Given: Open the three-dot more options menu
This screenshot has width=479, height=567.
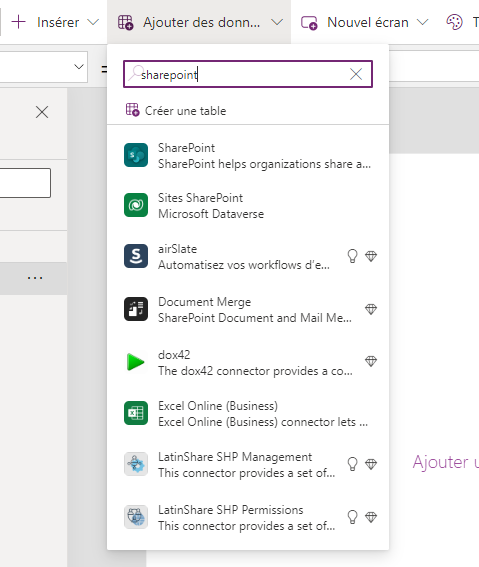Looking at the screenshot, I should pos(35,278).
